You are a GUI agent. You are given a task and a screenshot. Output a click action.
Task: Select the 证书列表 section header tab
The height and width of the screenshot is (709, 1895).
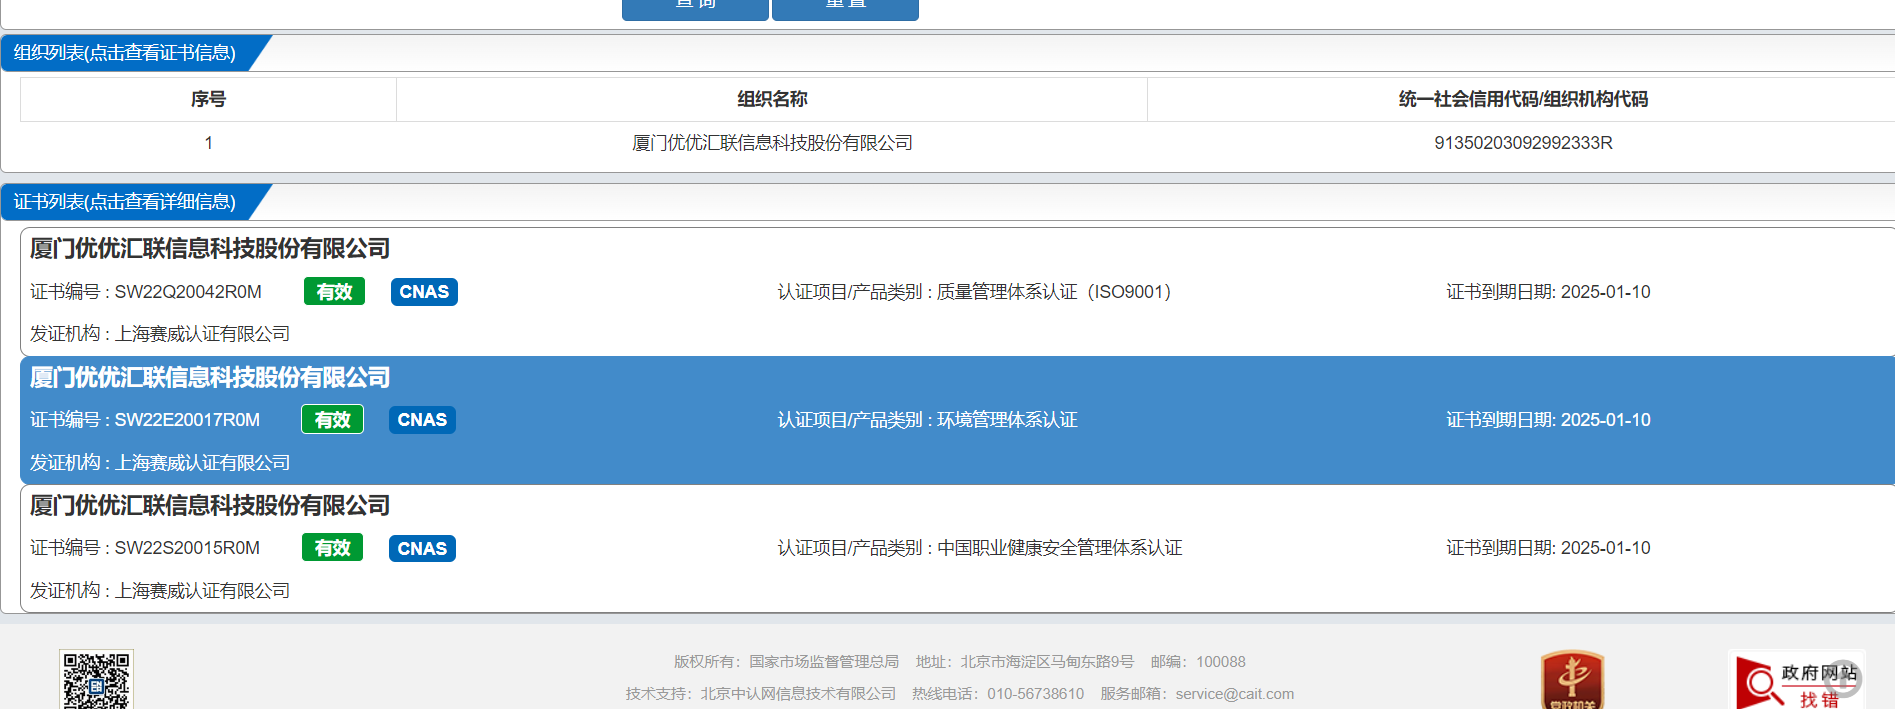[x=126, y=202]
